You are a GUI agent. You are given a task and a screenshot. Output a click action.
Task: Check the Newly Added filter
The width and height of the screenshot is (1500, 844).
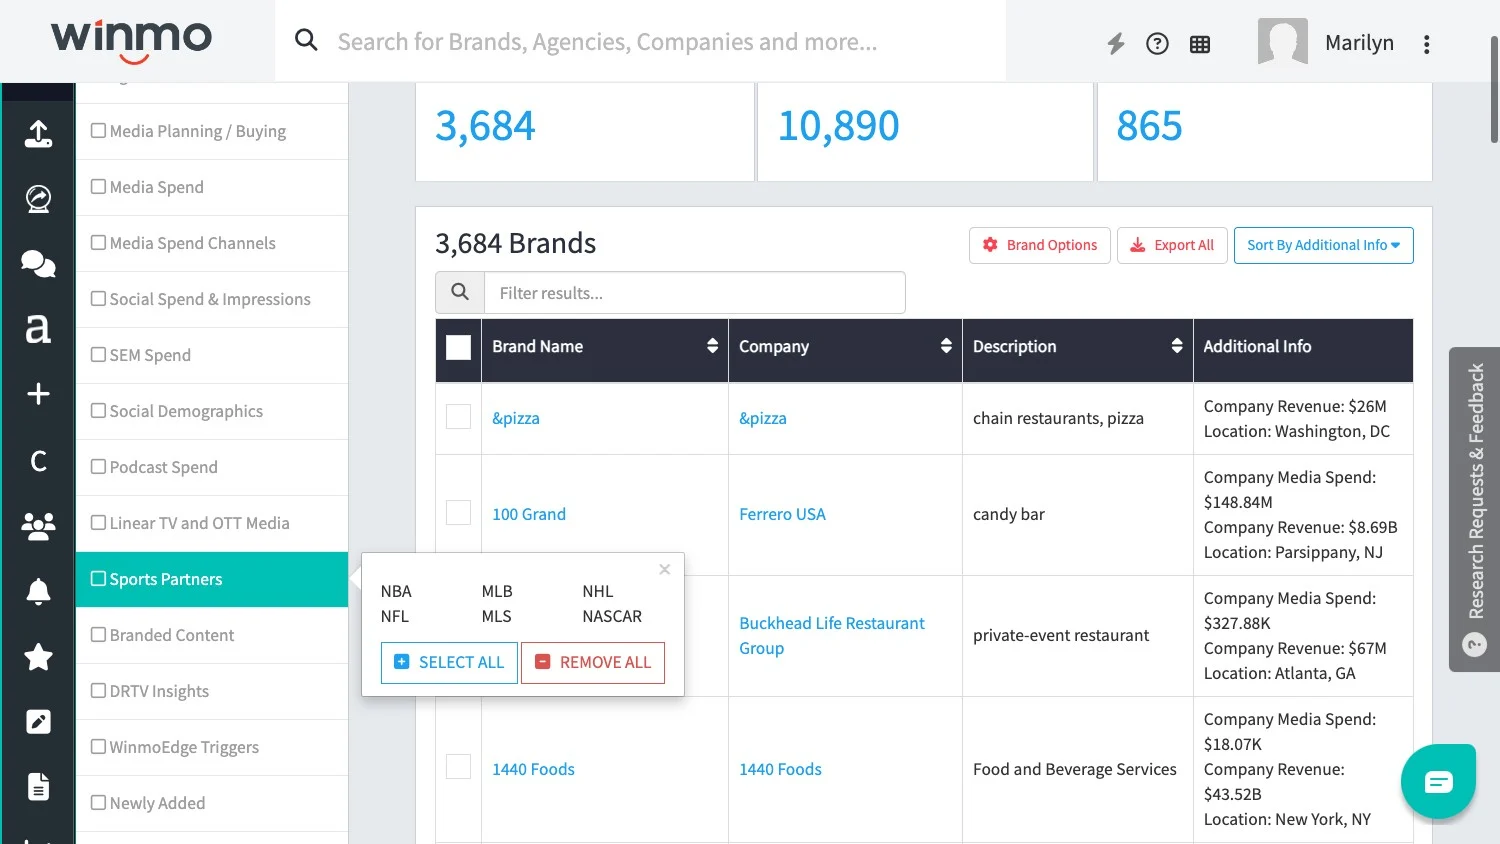pyautogui.click(x=98, y=802)
